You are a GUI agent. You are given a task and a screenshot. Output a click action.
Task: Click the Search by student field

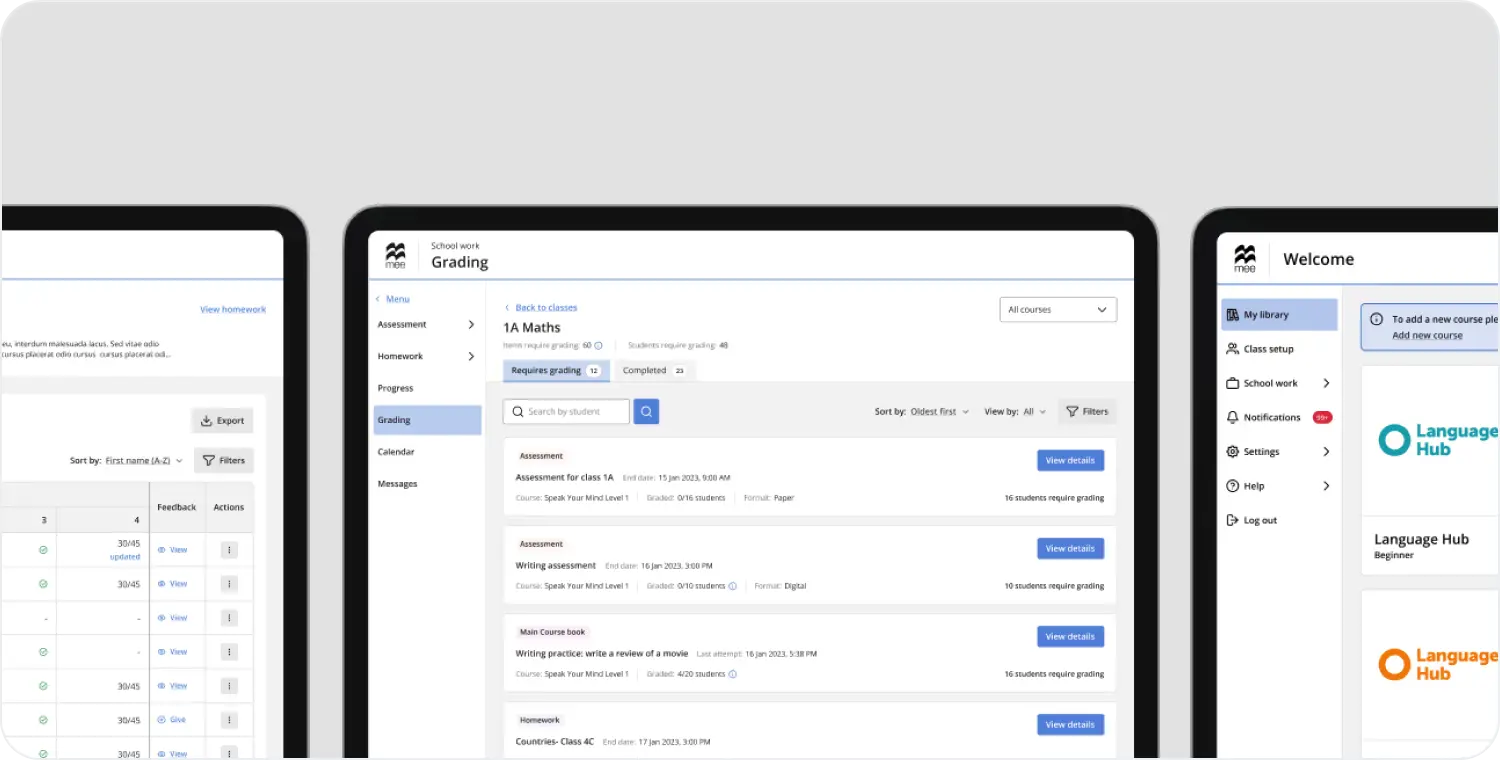pyautogui.click(x=567, y=411)
